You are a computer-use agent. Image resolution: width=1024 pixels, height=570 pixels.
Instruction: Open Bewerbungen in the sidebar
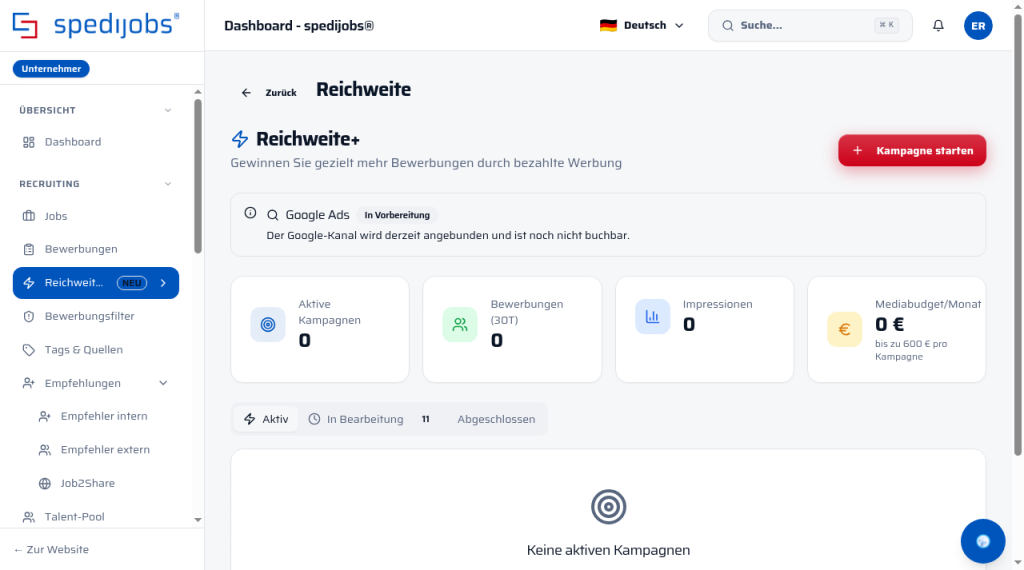96,249
